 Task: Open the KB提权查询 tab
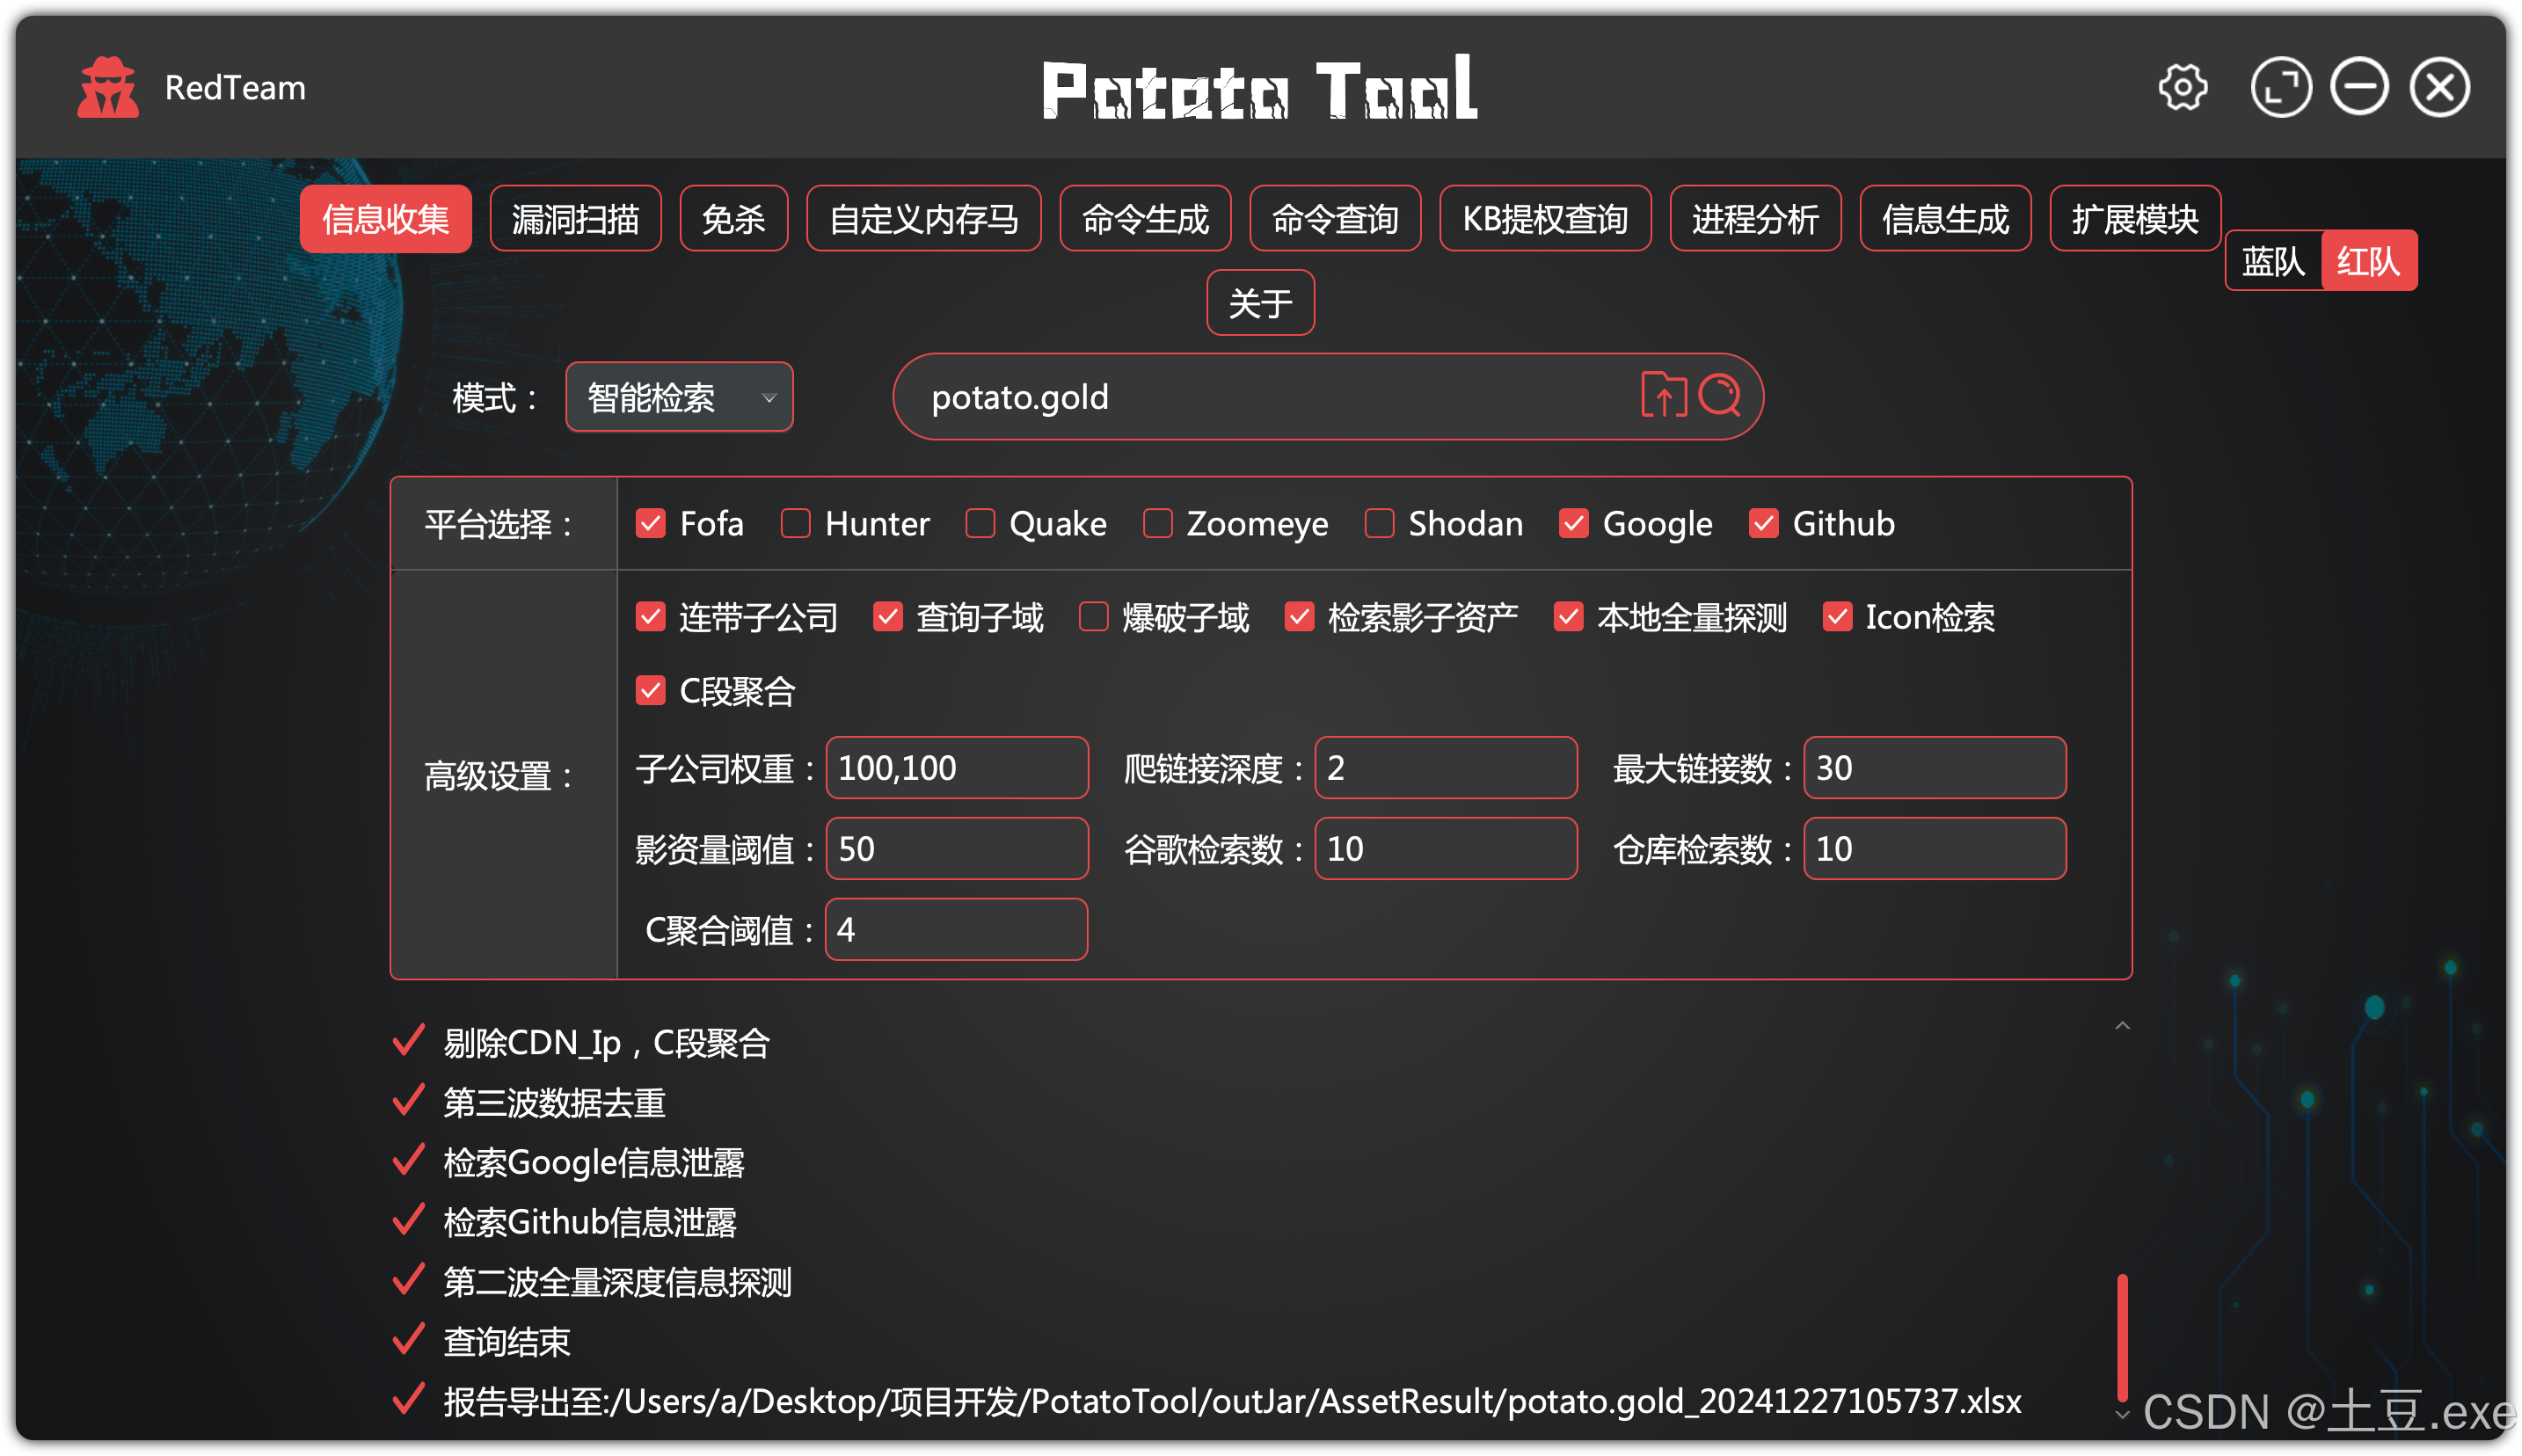click(1544, 219)
